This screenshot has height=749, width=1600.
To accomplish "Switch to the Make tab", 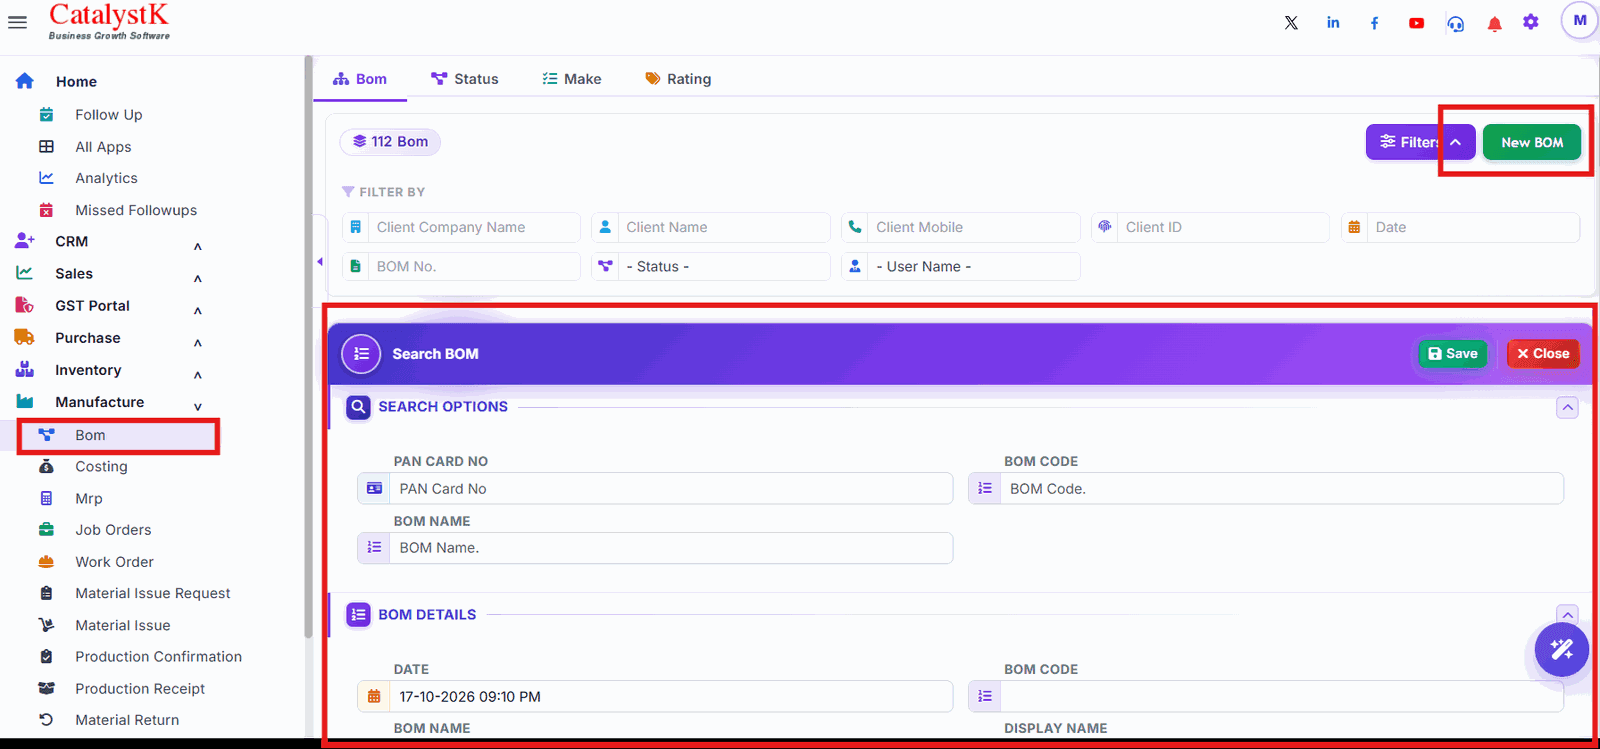I will 572,79.
